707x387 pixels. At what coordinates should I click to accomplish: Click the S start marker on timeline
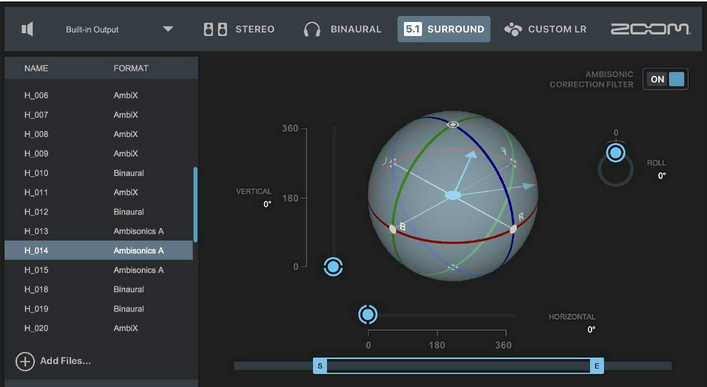point(320,366)
